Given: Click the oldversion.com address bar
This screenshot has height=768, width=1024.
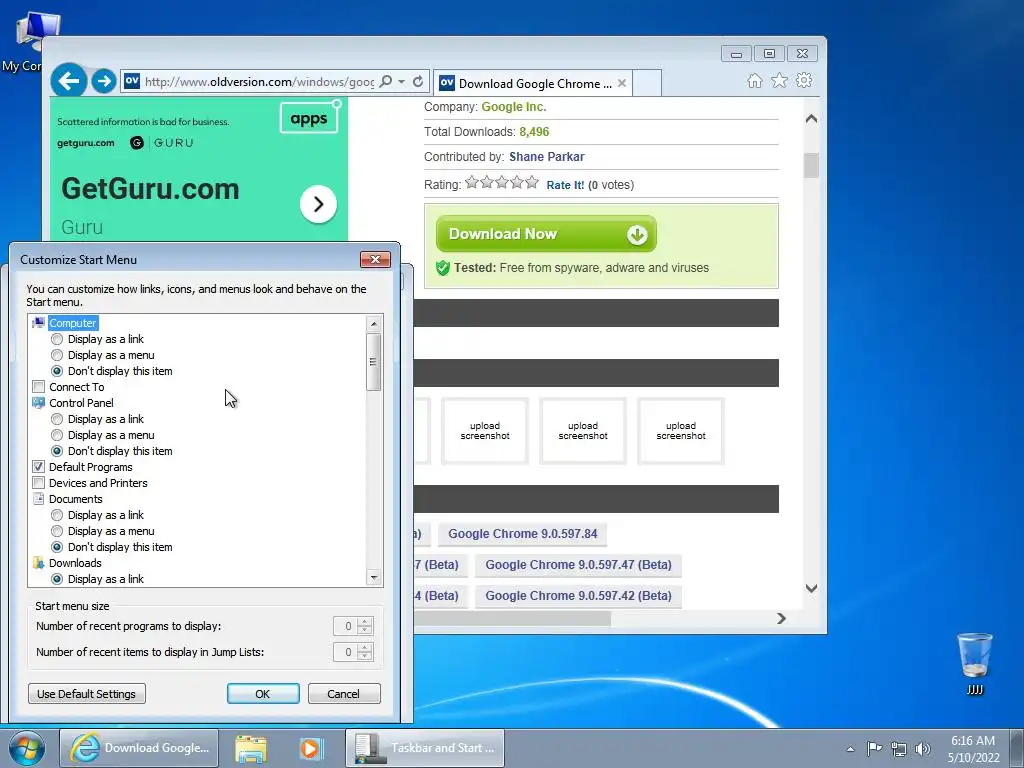Looking at the screenshot, I should coord(259,82).
